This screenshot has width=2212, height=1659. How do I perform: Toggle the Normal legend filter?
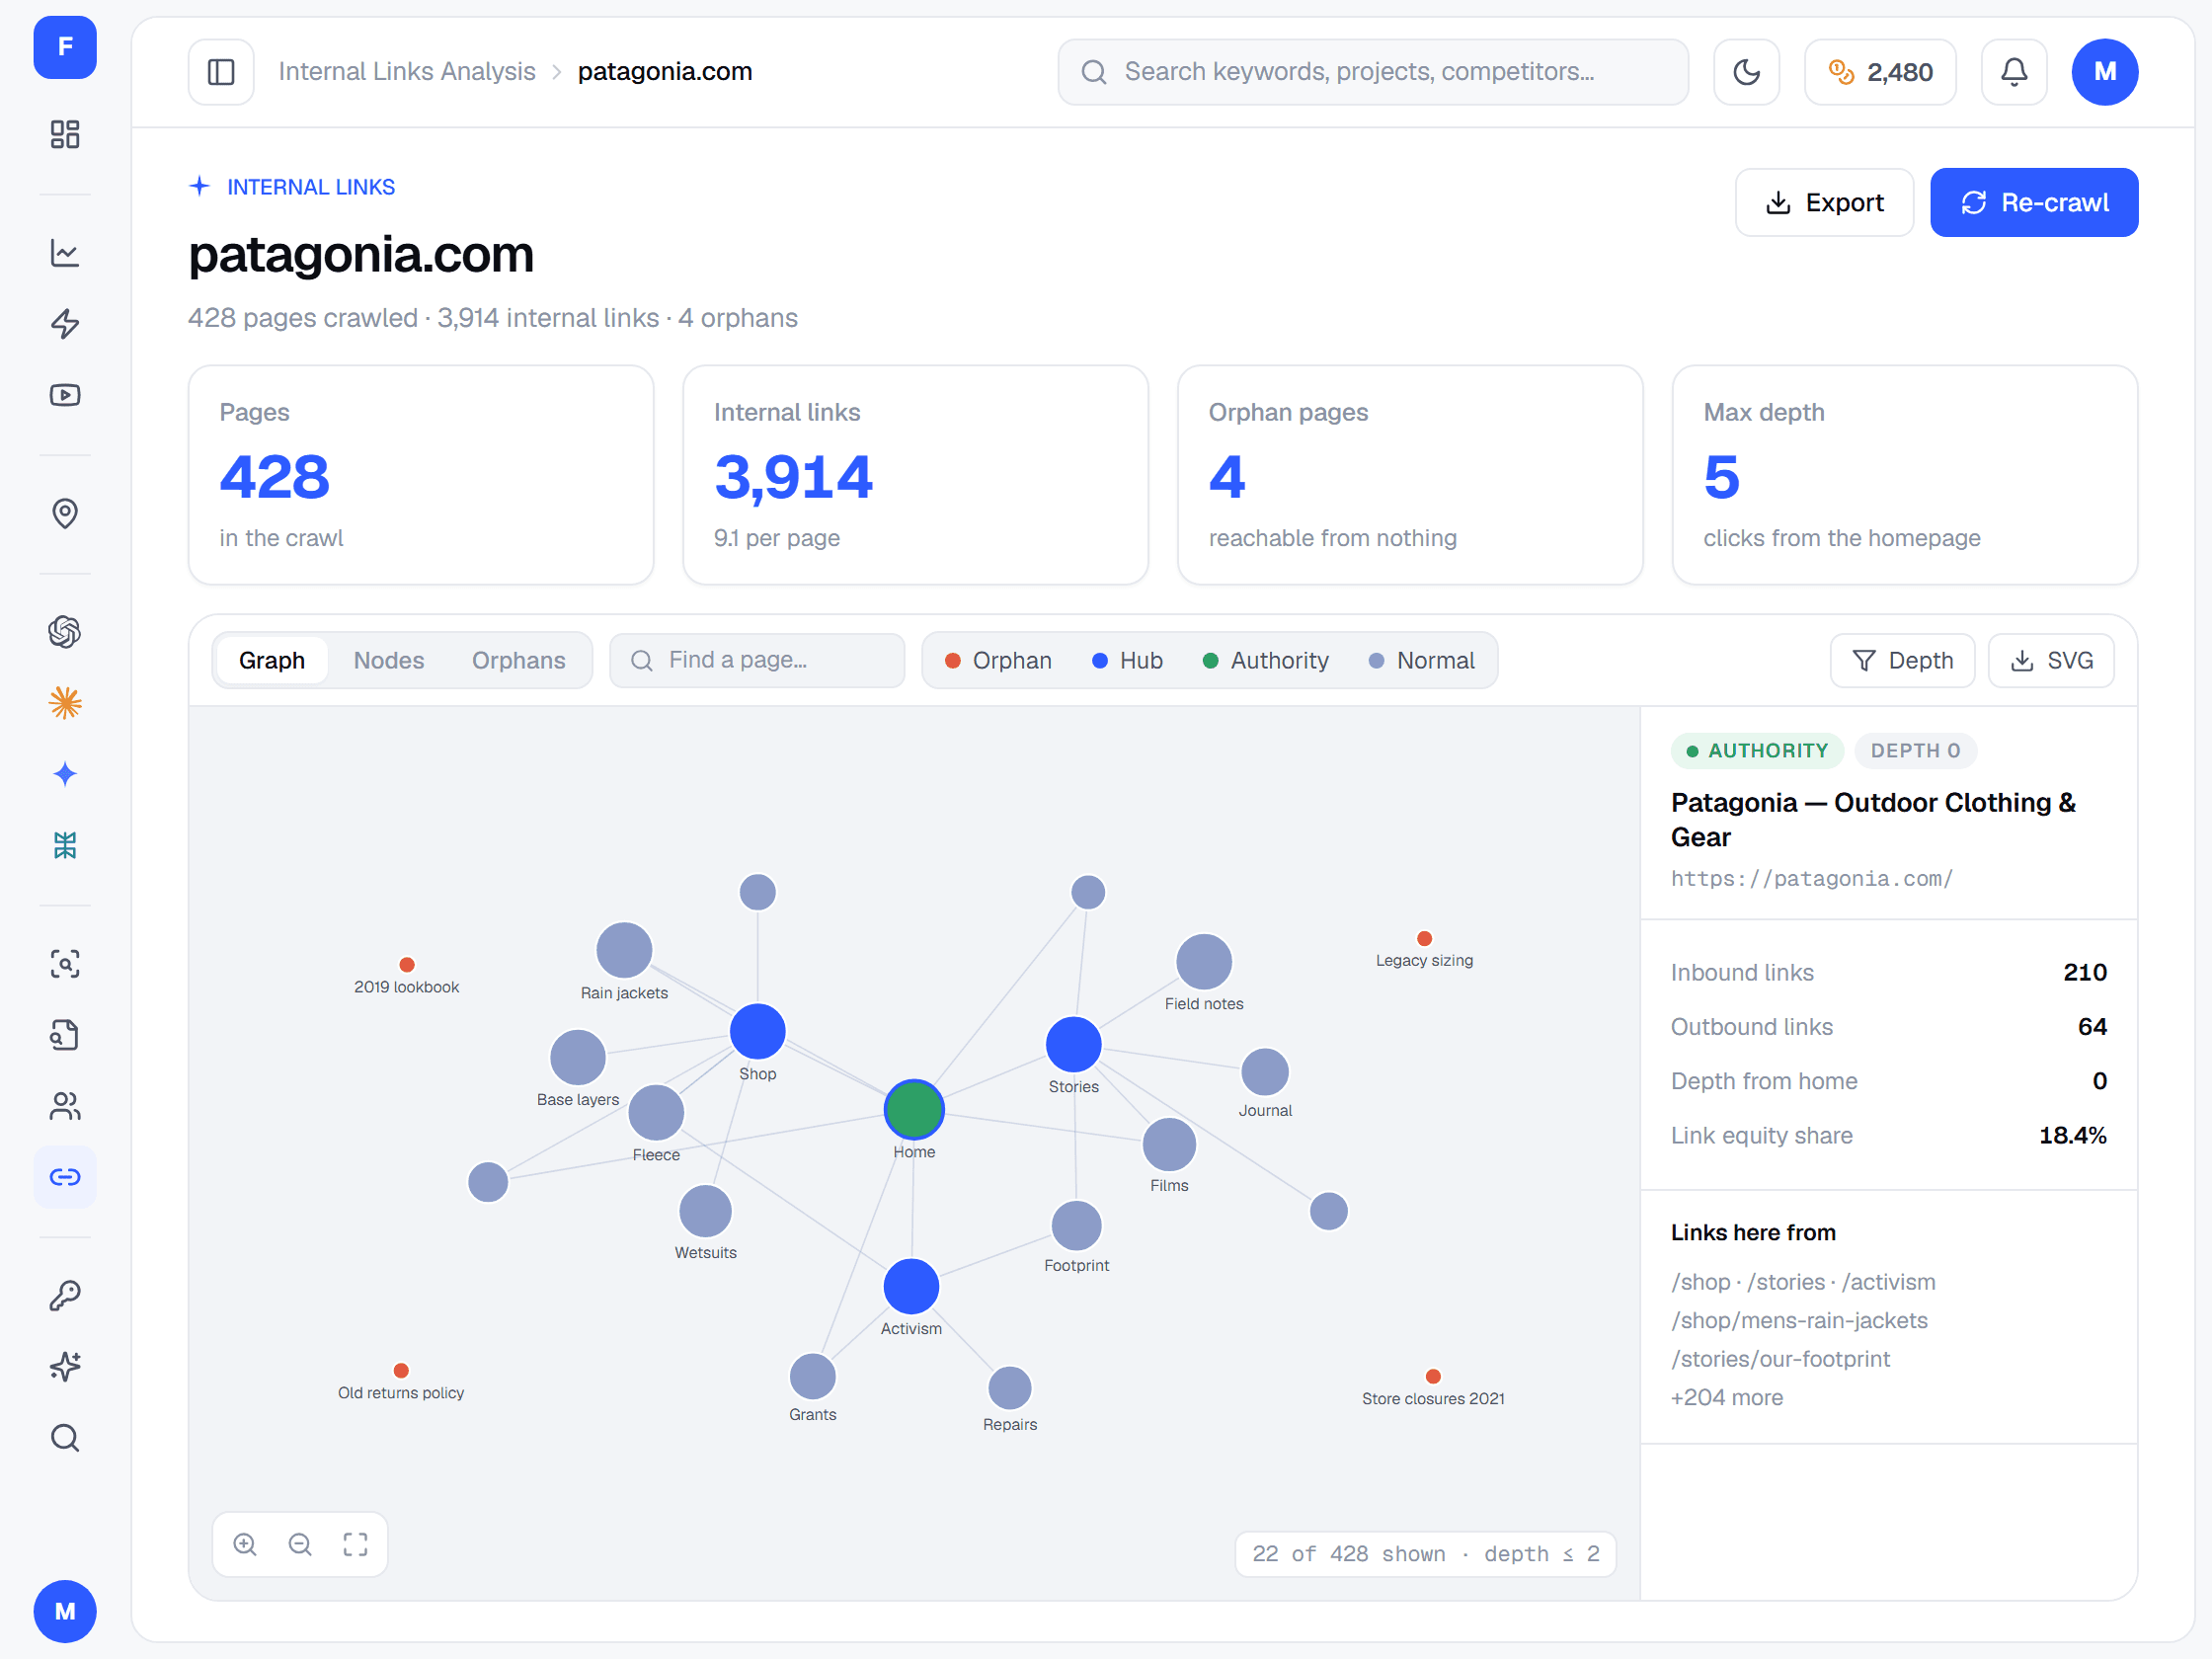(1421, 661)
